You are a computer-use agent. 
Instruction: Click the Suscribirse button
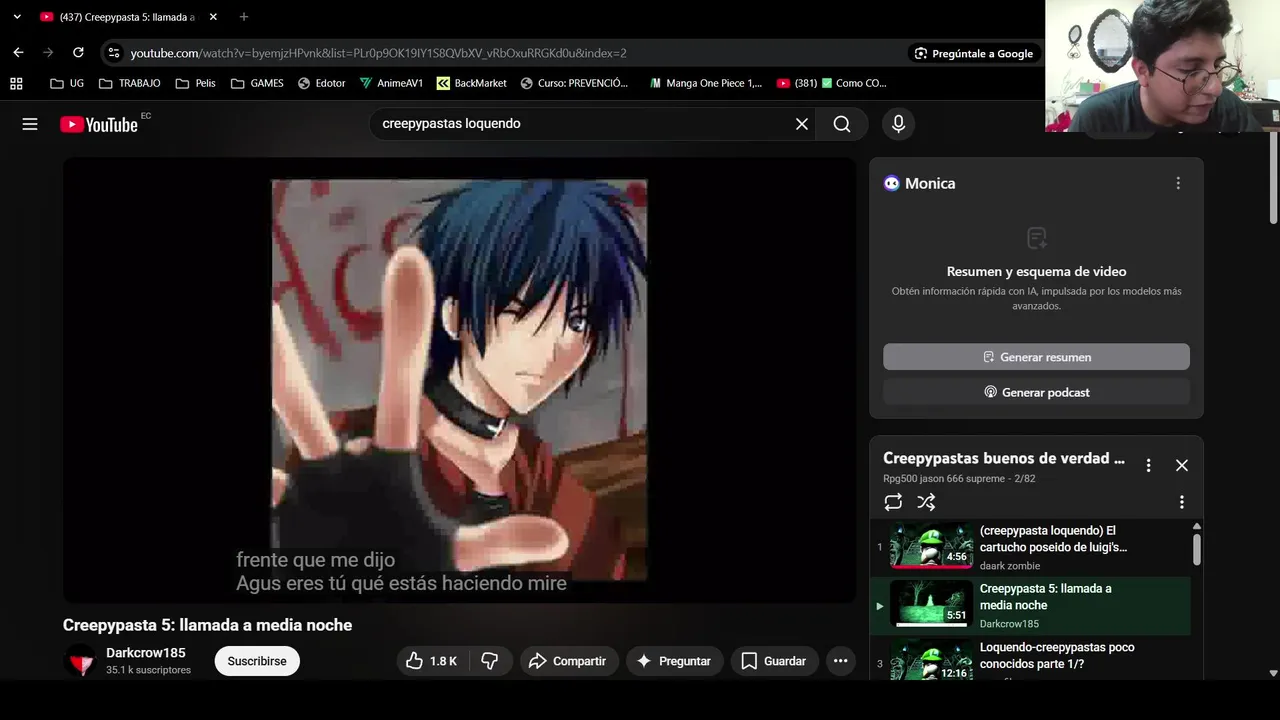(257, 661)
